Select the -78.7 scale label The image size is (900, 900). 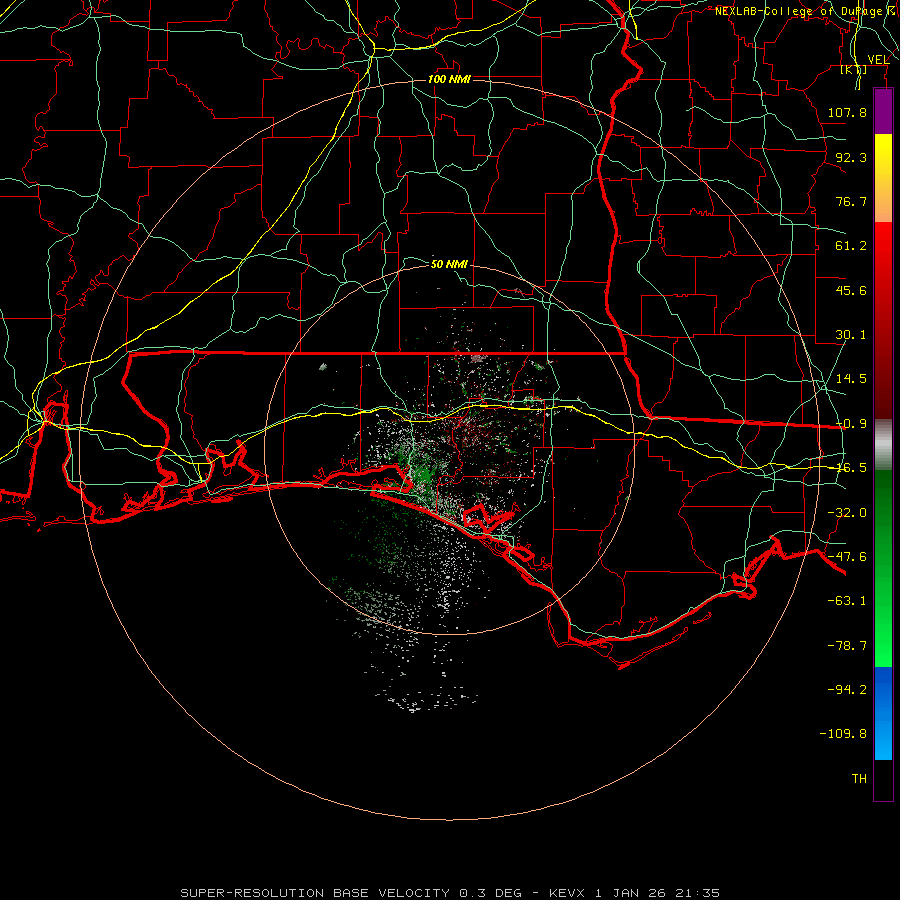(847, 646)
